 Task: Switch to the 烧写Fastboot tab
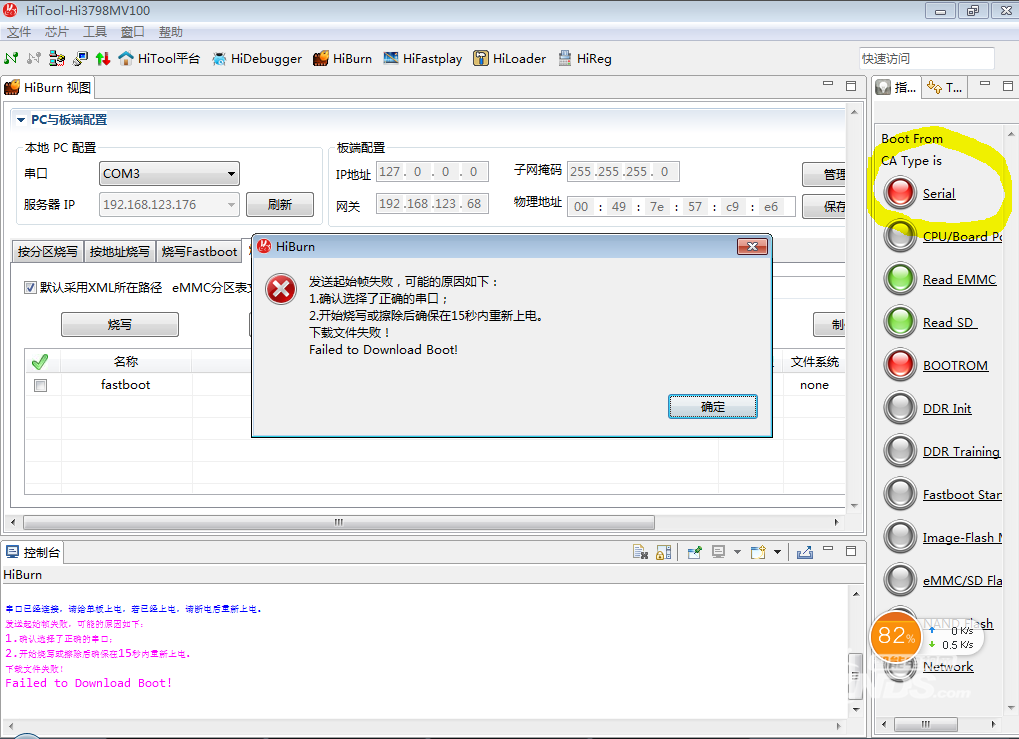(x=199, y=252)
